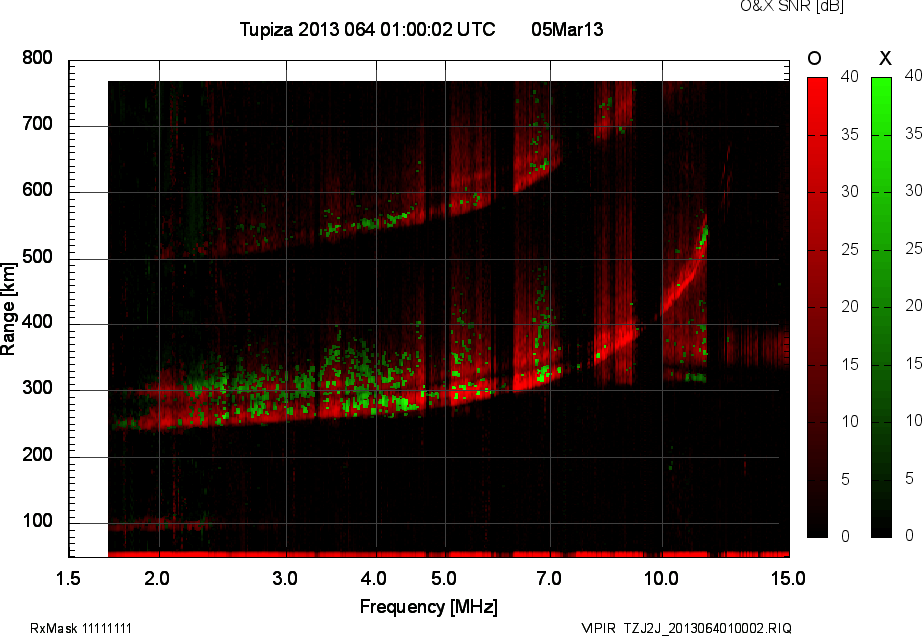
Task: Click the green X-mode color bar
Action: tap(881, 307)
